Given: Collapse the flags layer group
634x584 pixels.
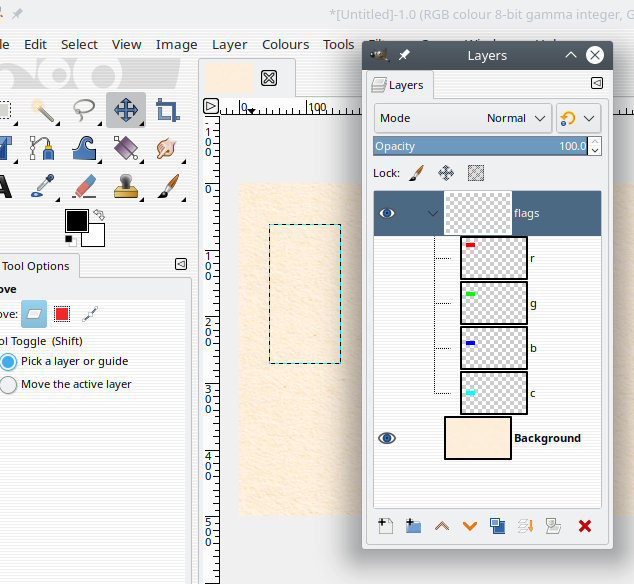Looking at the screenshot, I should point(433,213).
